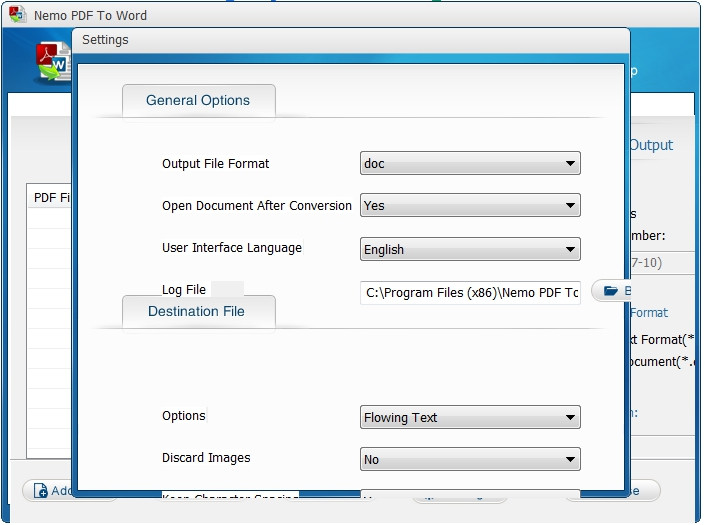Click the Nemo PDF To Word logo icon
The height and width of the screenshot is (525, 705).
click(53, 62)
